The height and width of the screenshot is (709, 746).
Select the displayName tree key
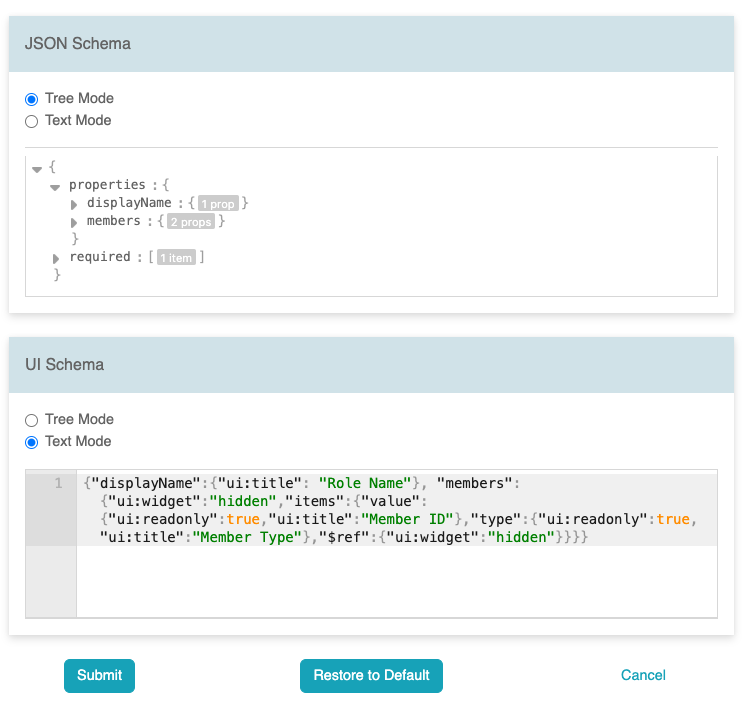tap(129, 203)
